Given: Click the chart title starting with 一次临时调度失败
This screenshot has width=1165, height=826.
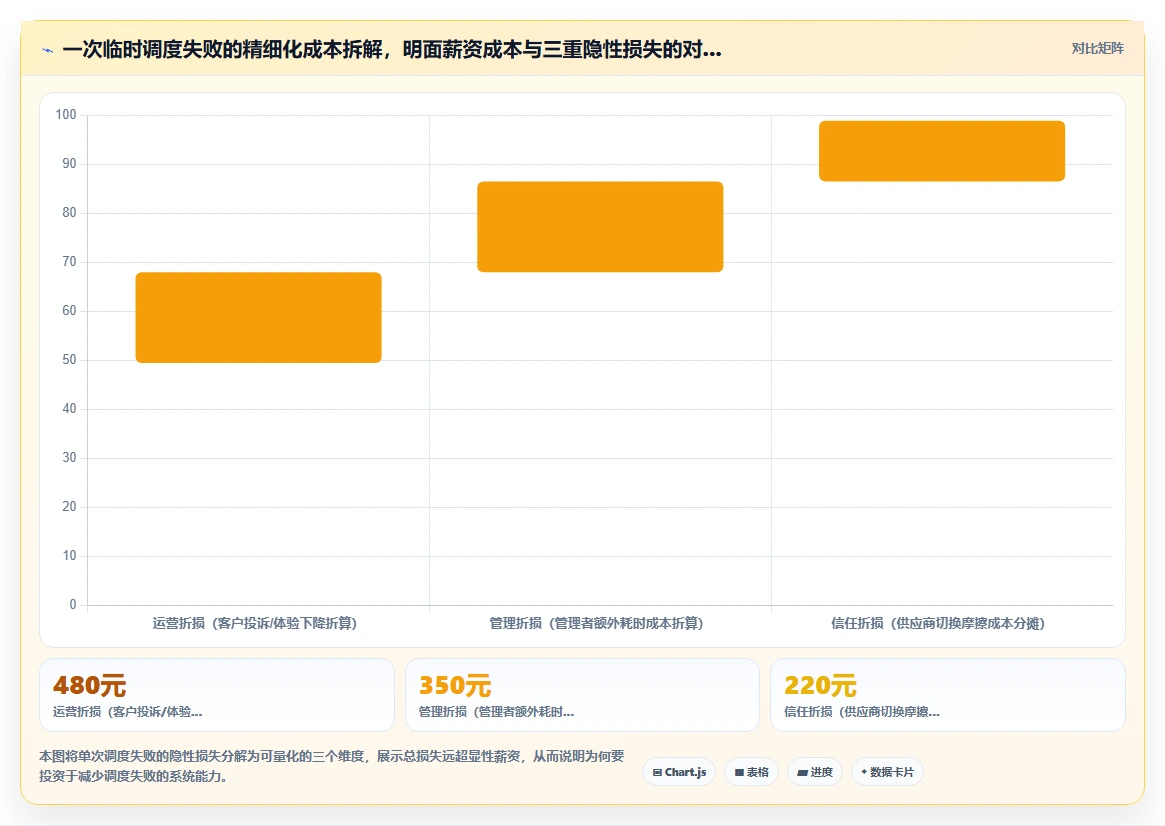Looking at the screenshot, I should (x=392, y=50).
